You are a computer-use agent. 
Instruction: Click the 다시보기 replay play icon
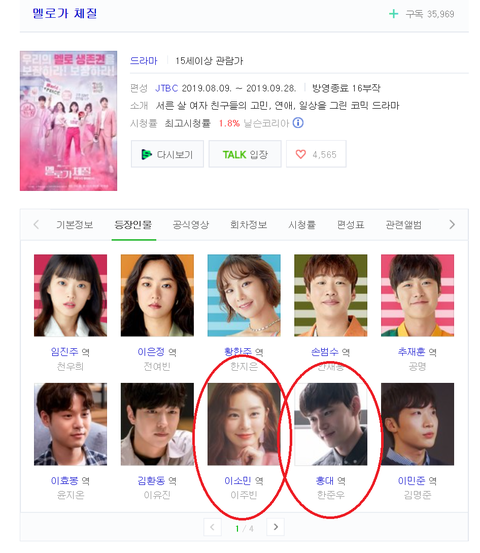click(146, 154)
